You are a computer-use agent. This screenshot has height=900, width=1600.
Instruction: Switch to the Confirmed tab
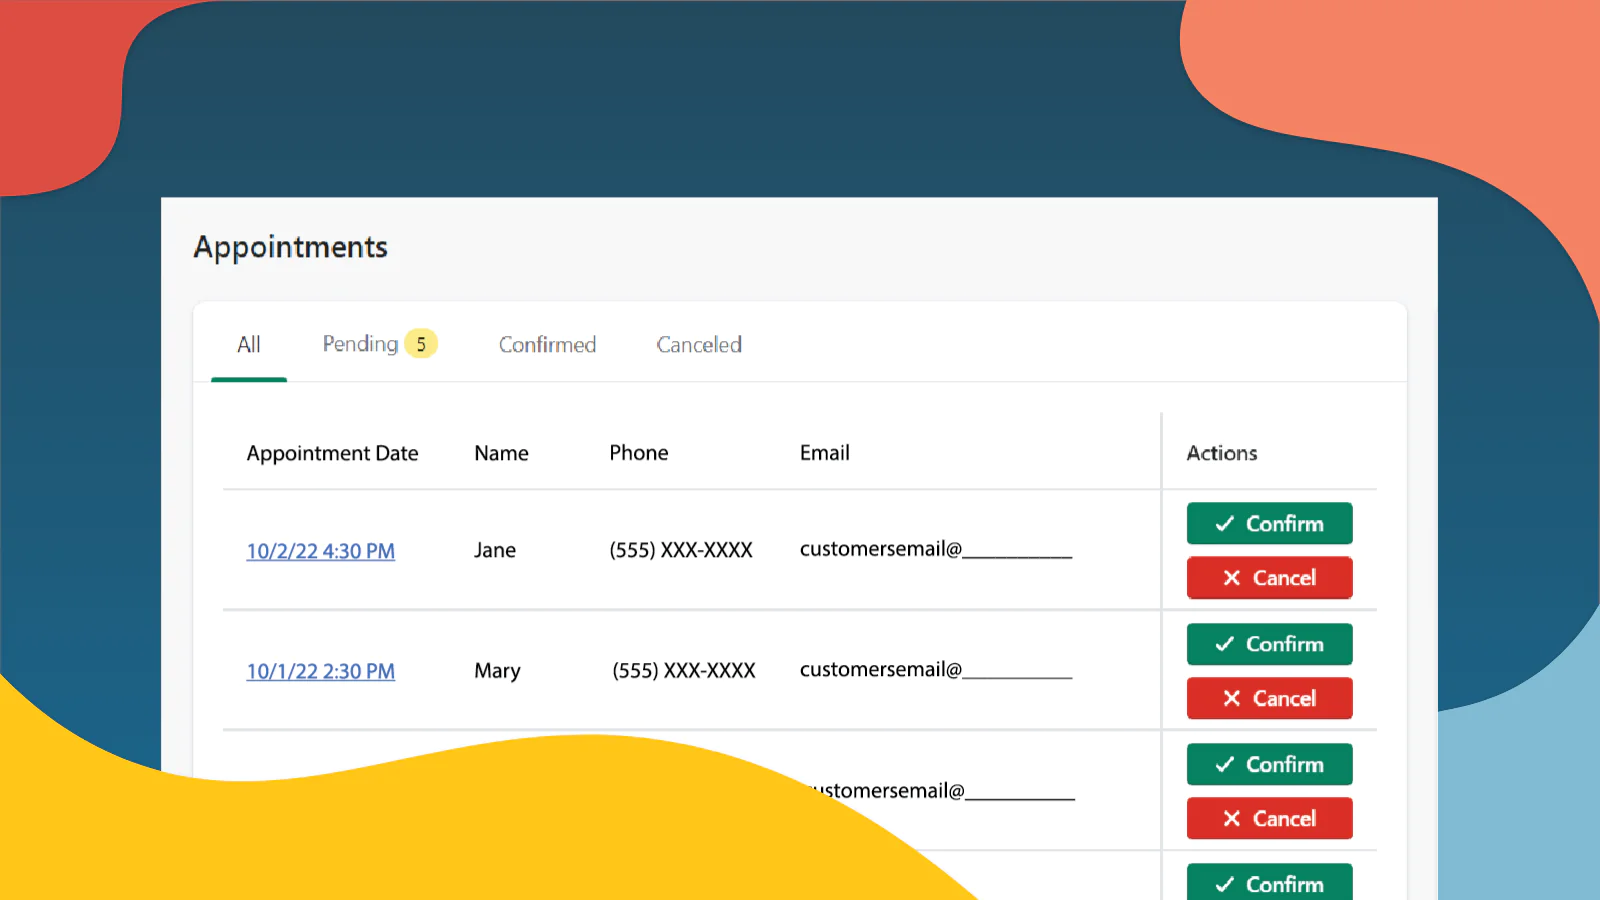pyautogui.click(x=547, y=345)
